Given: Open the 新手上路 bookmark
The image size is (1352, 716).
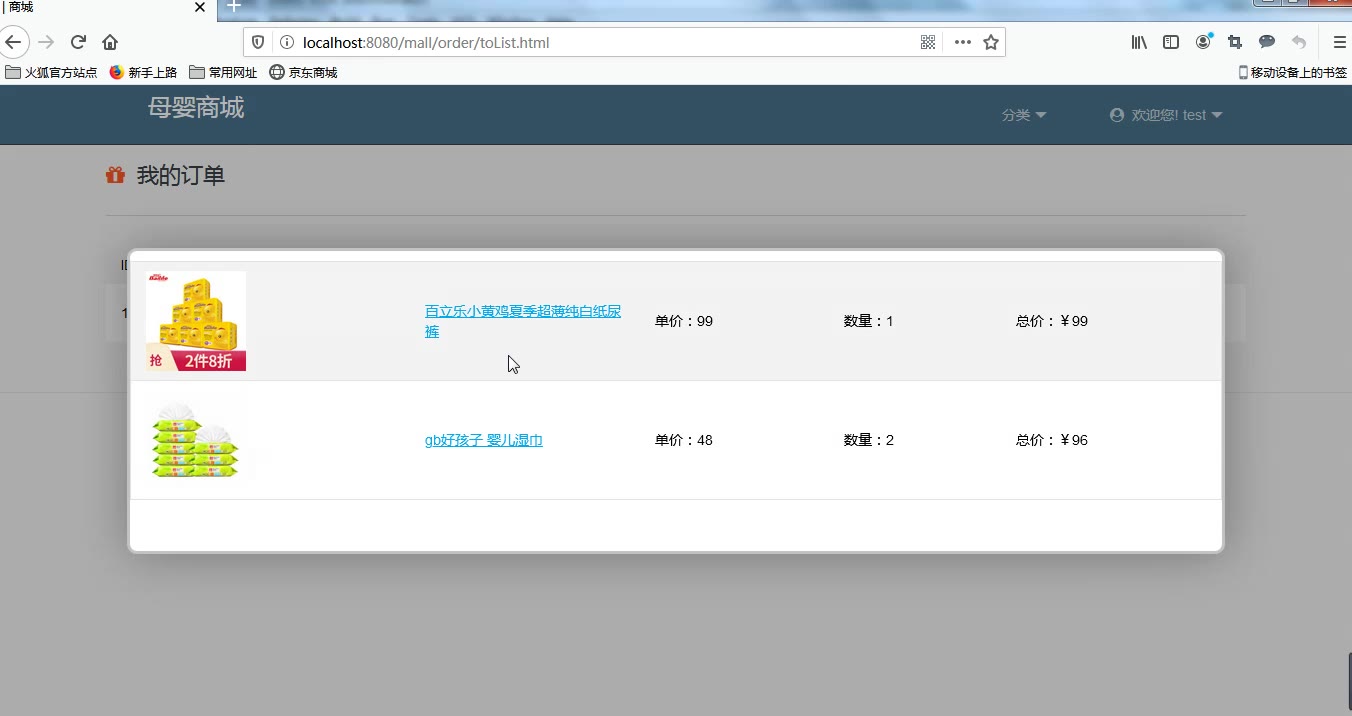Looking at the screenshot, I should 143,72.
